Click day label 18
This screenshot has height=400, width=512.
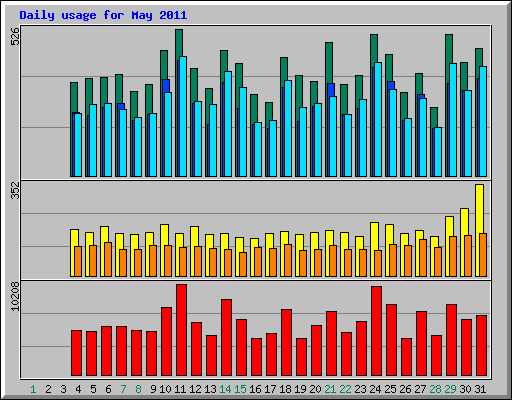(285, 389)
